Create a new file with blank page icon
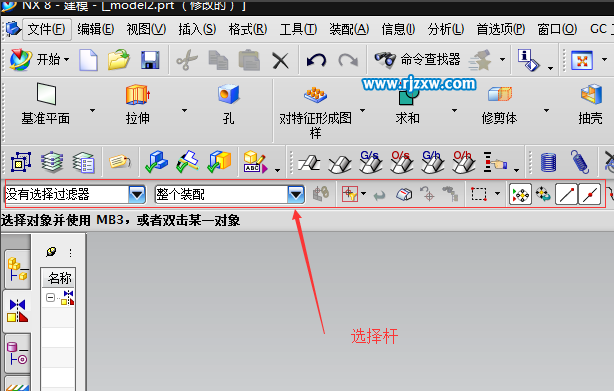This screenshot has height=391, width=614. point(88,60)
